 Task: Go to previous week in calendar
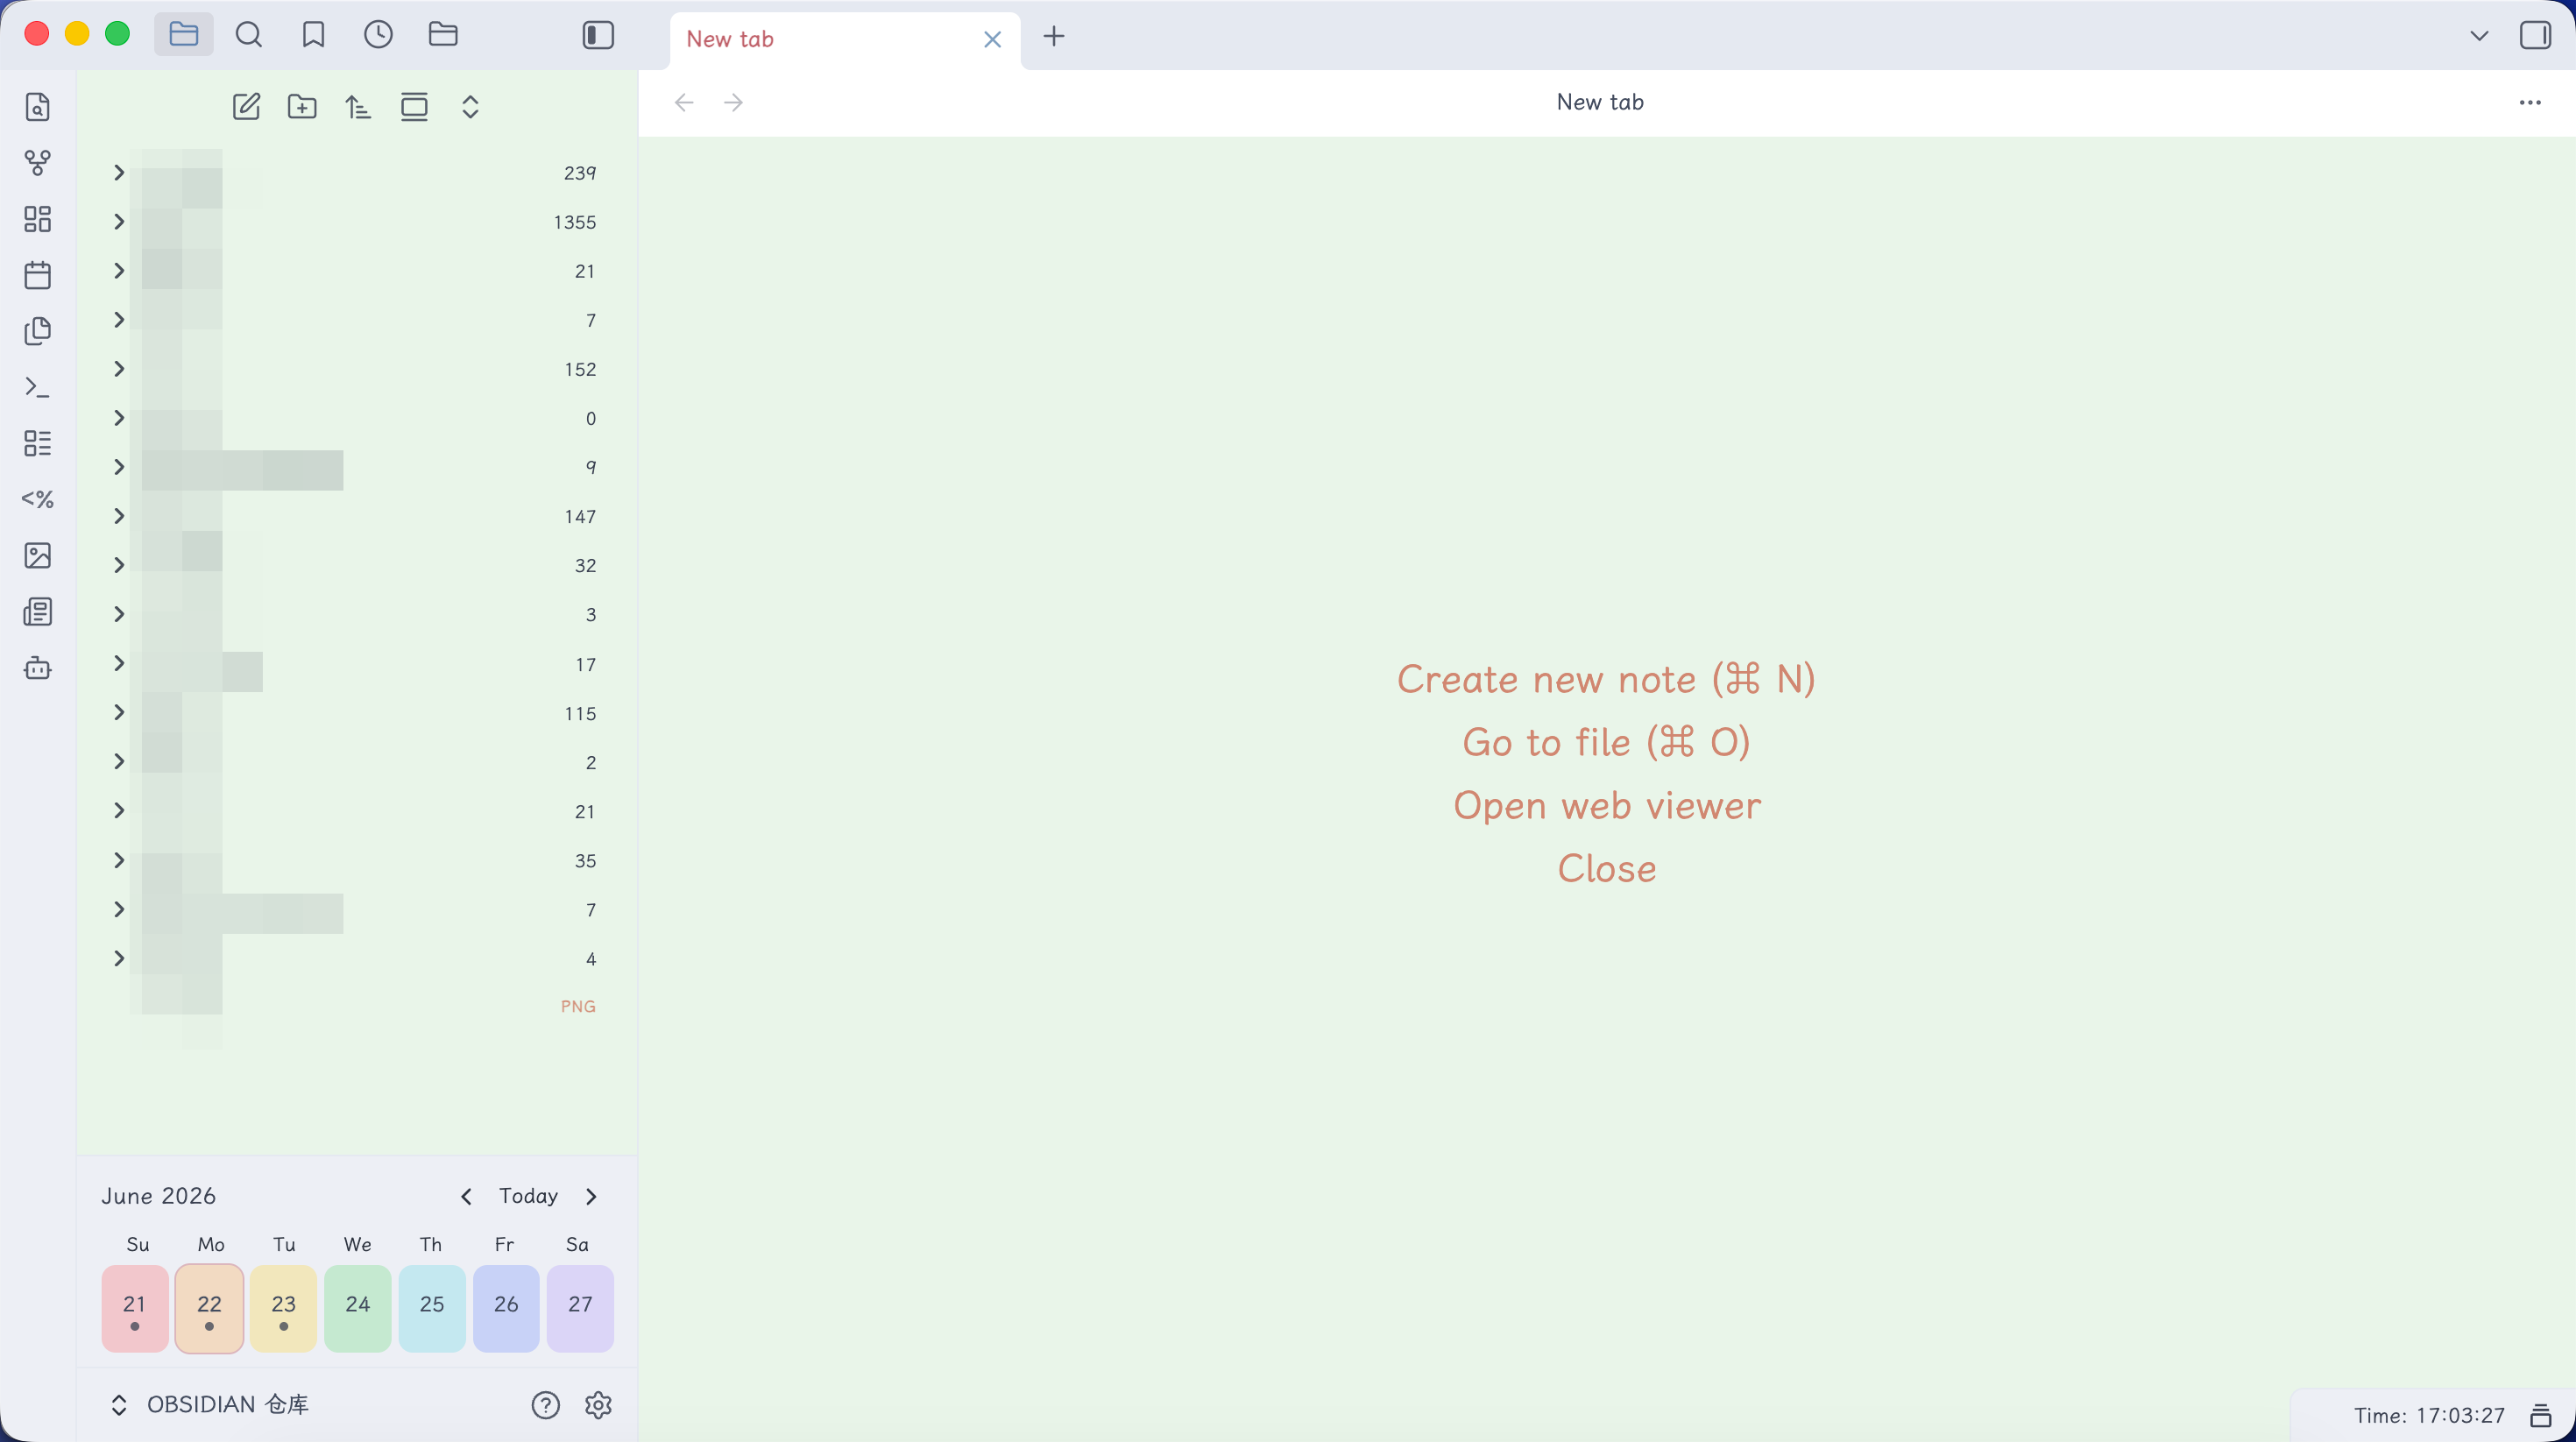466,1196
